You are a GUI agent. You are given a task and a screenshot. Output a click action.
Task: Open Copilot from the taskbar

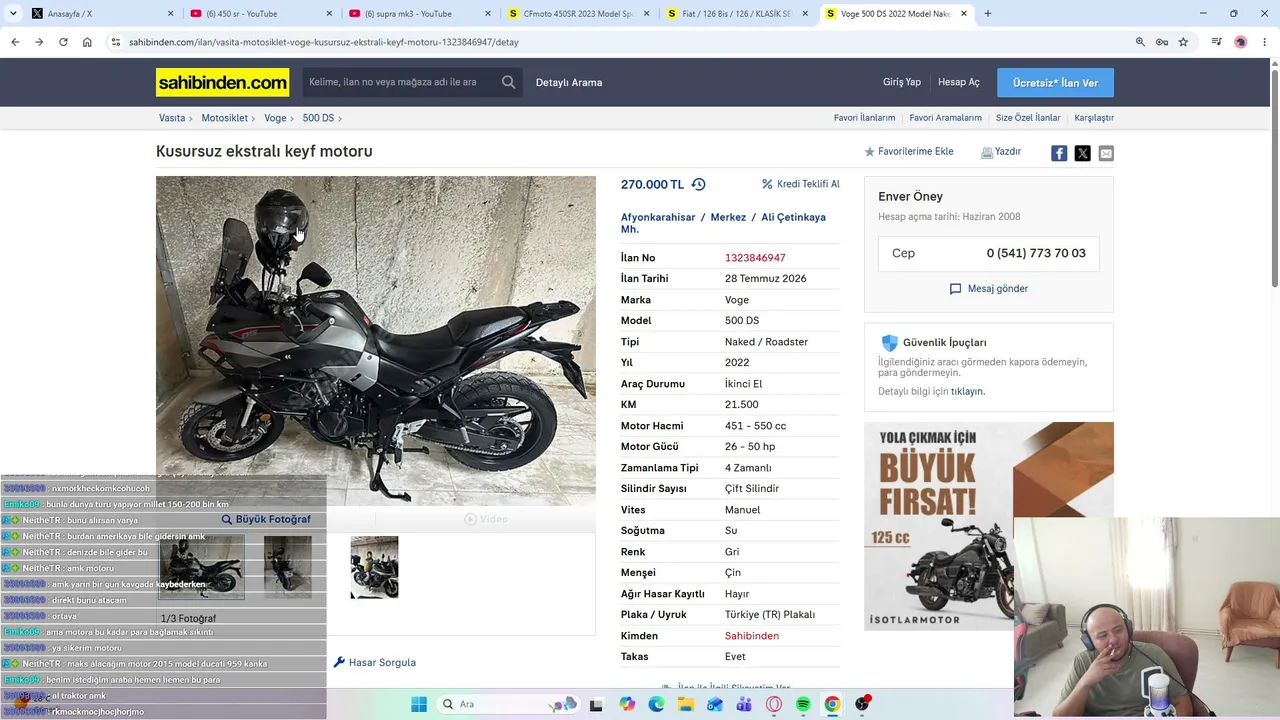627,704
